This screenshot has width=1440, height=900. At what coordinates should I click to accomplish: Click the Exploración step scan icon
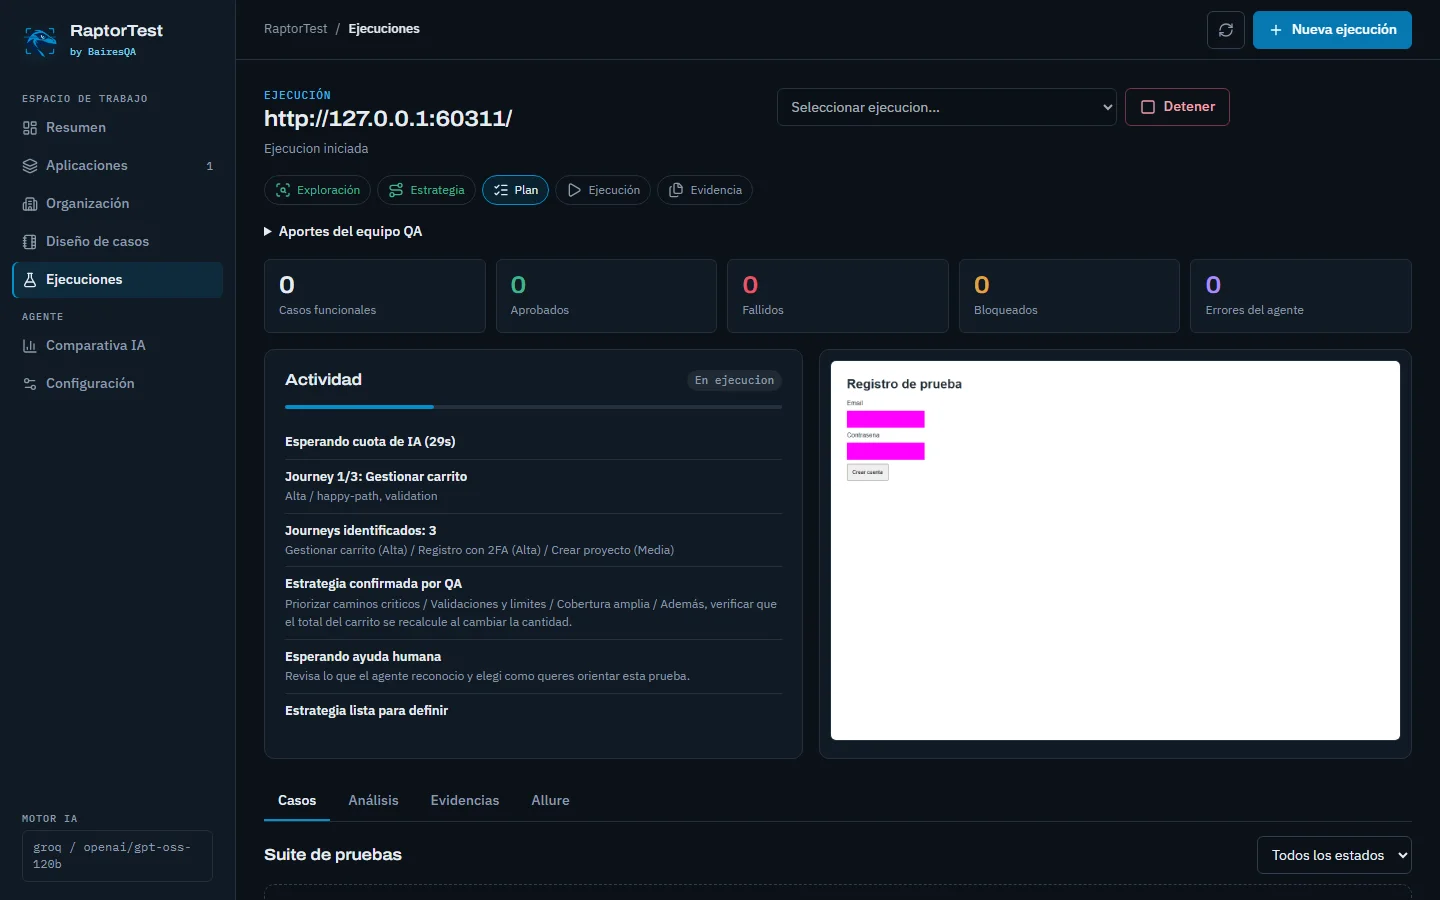pos(283,190)
